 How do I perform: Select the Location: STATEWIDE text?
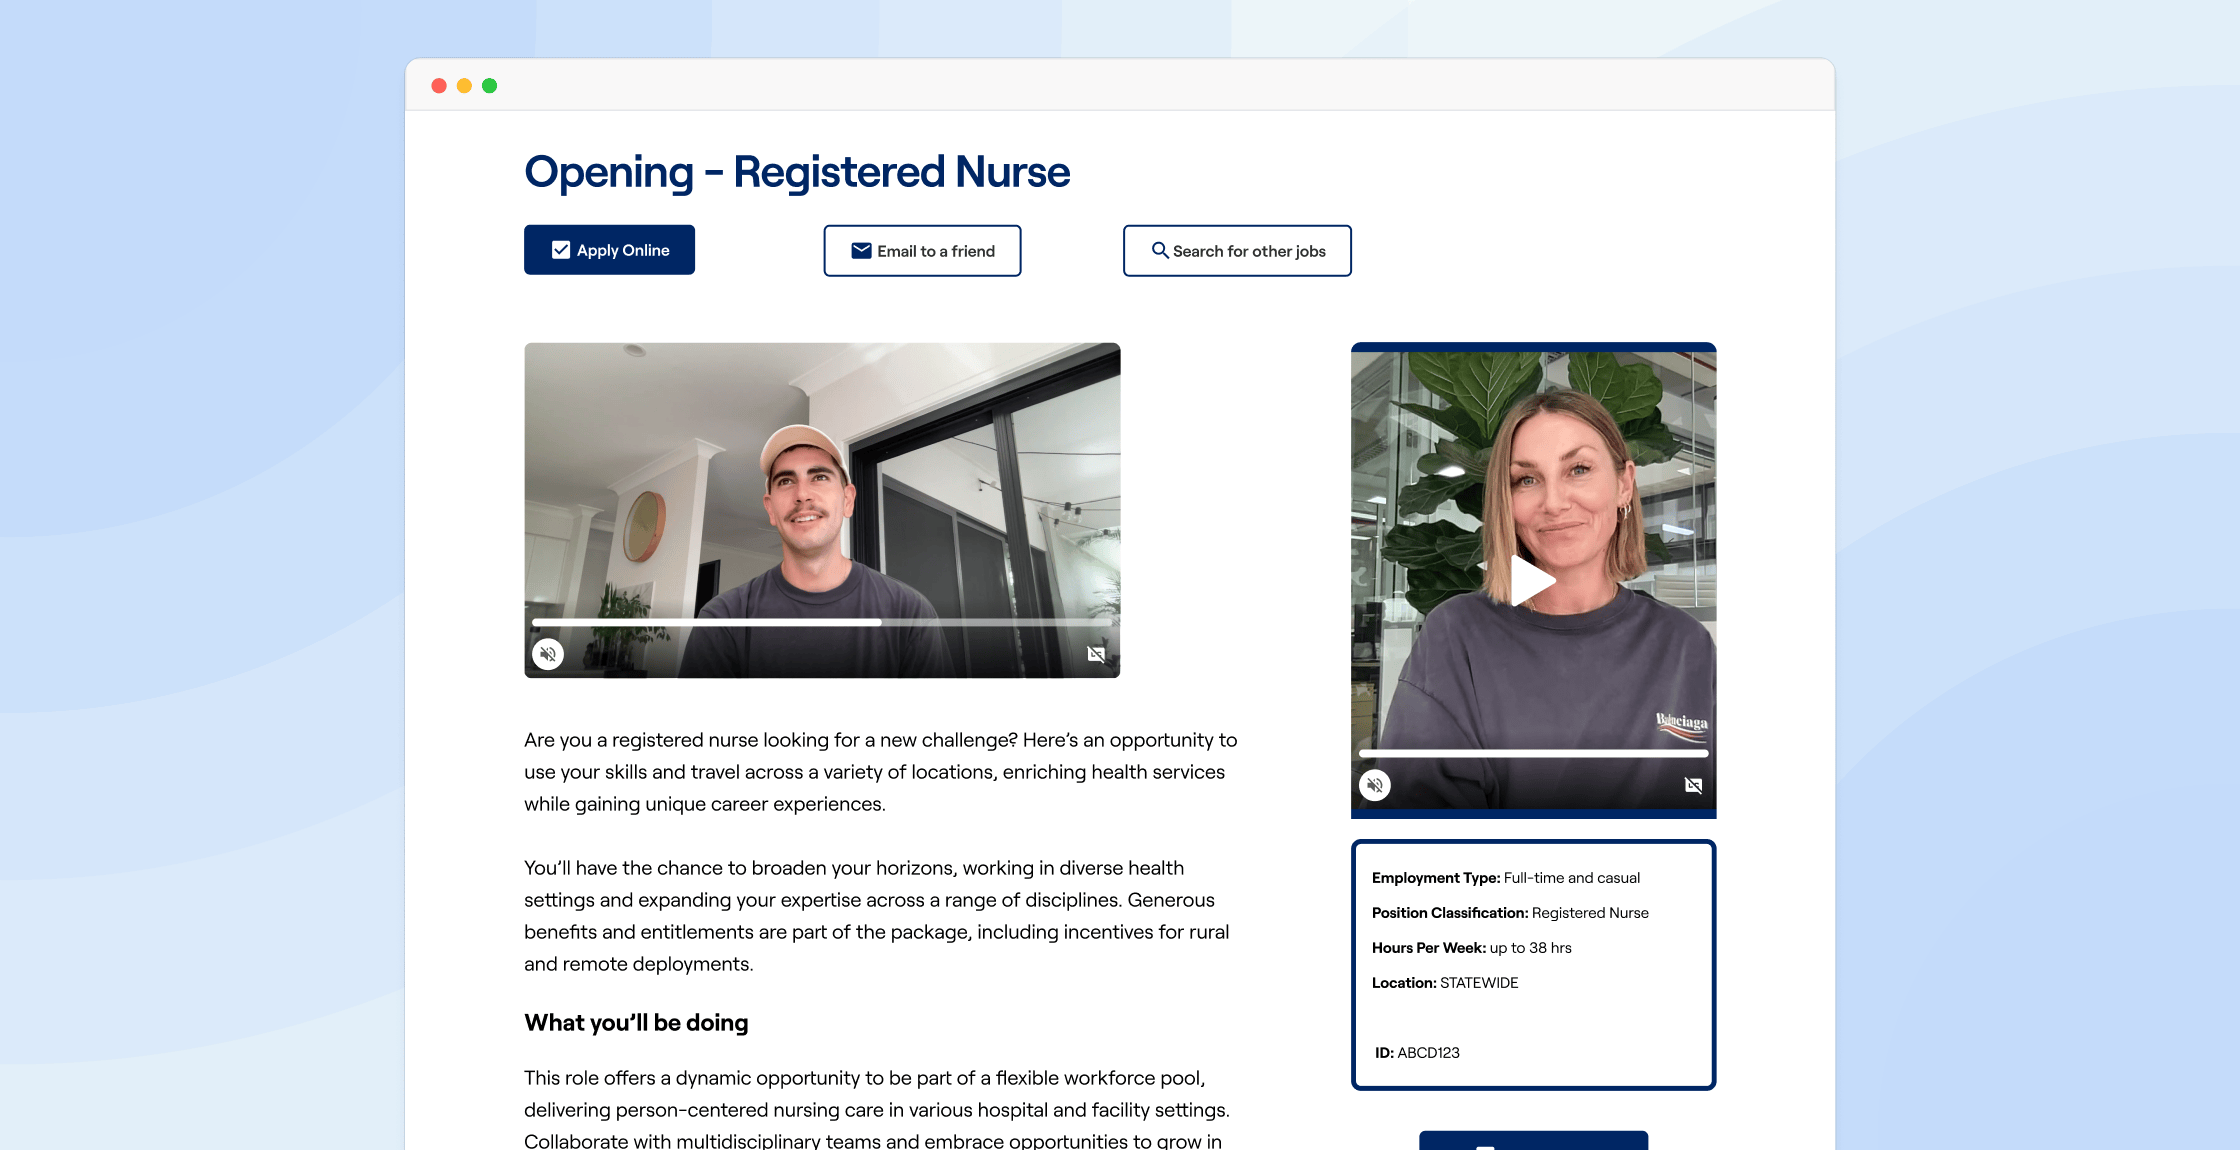pyautogui.click(x=1445, y=983)
